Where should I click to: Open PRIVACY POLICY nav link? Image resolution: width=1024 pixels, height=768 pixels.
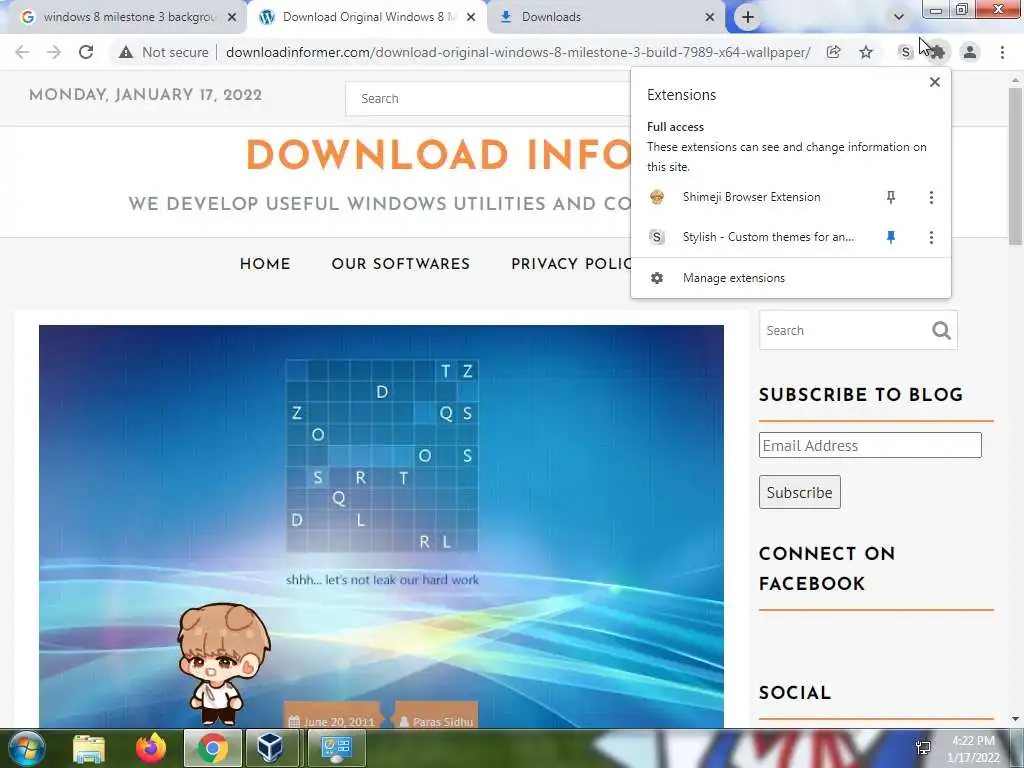coord(571,264)
